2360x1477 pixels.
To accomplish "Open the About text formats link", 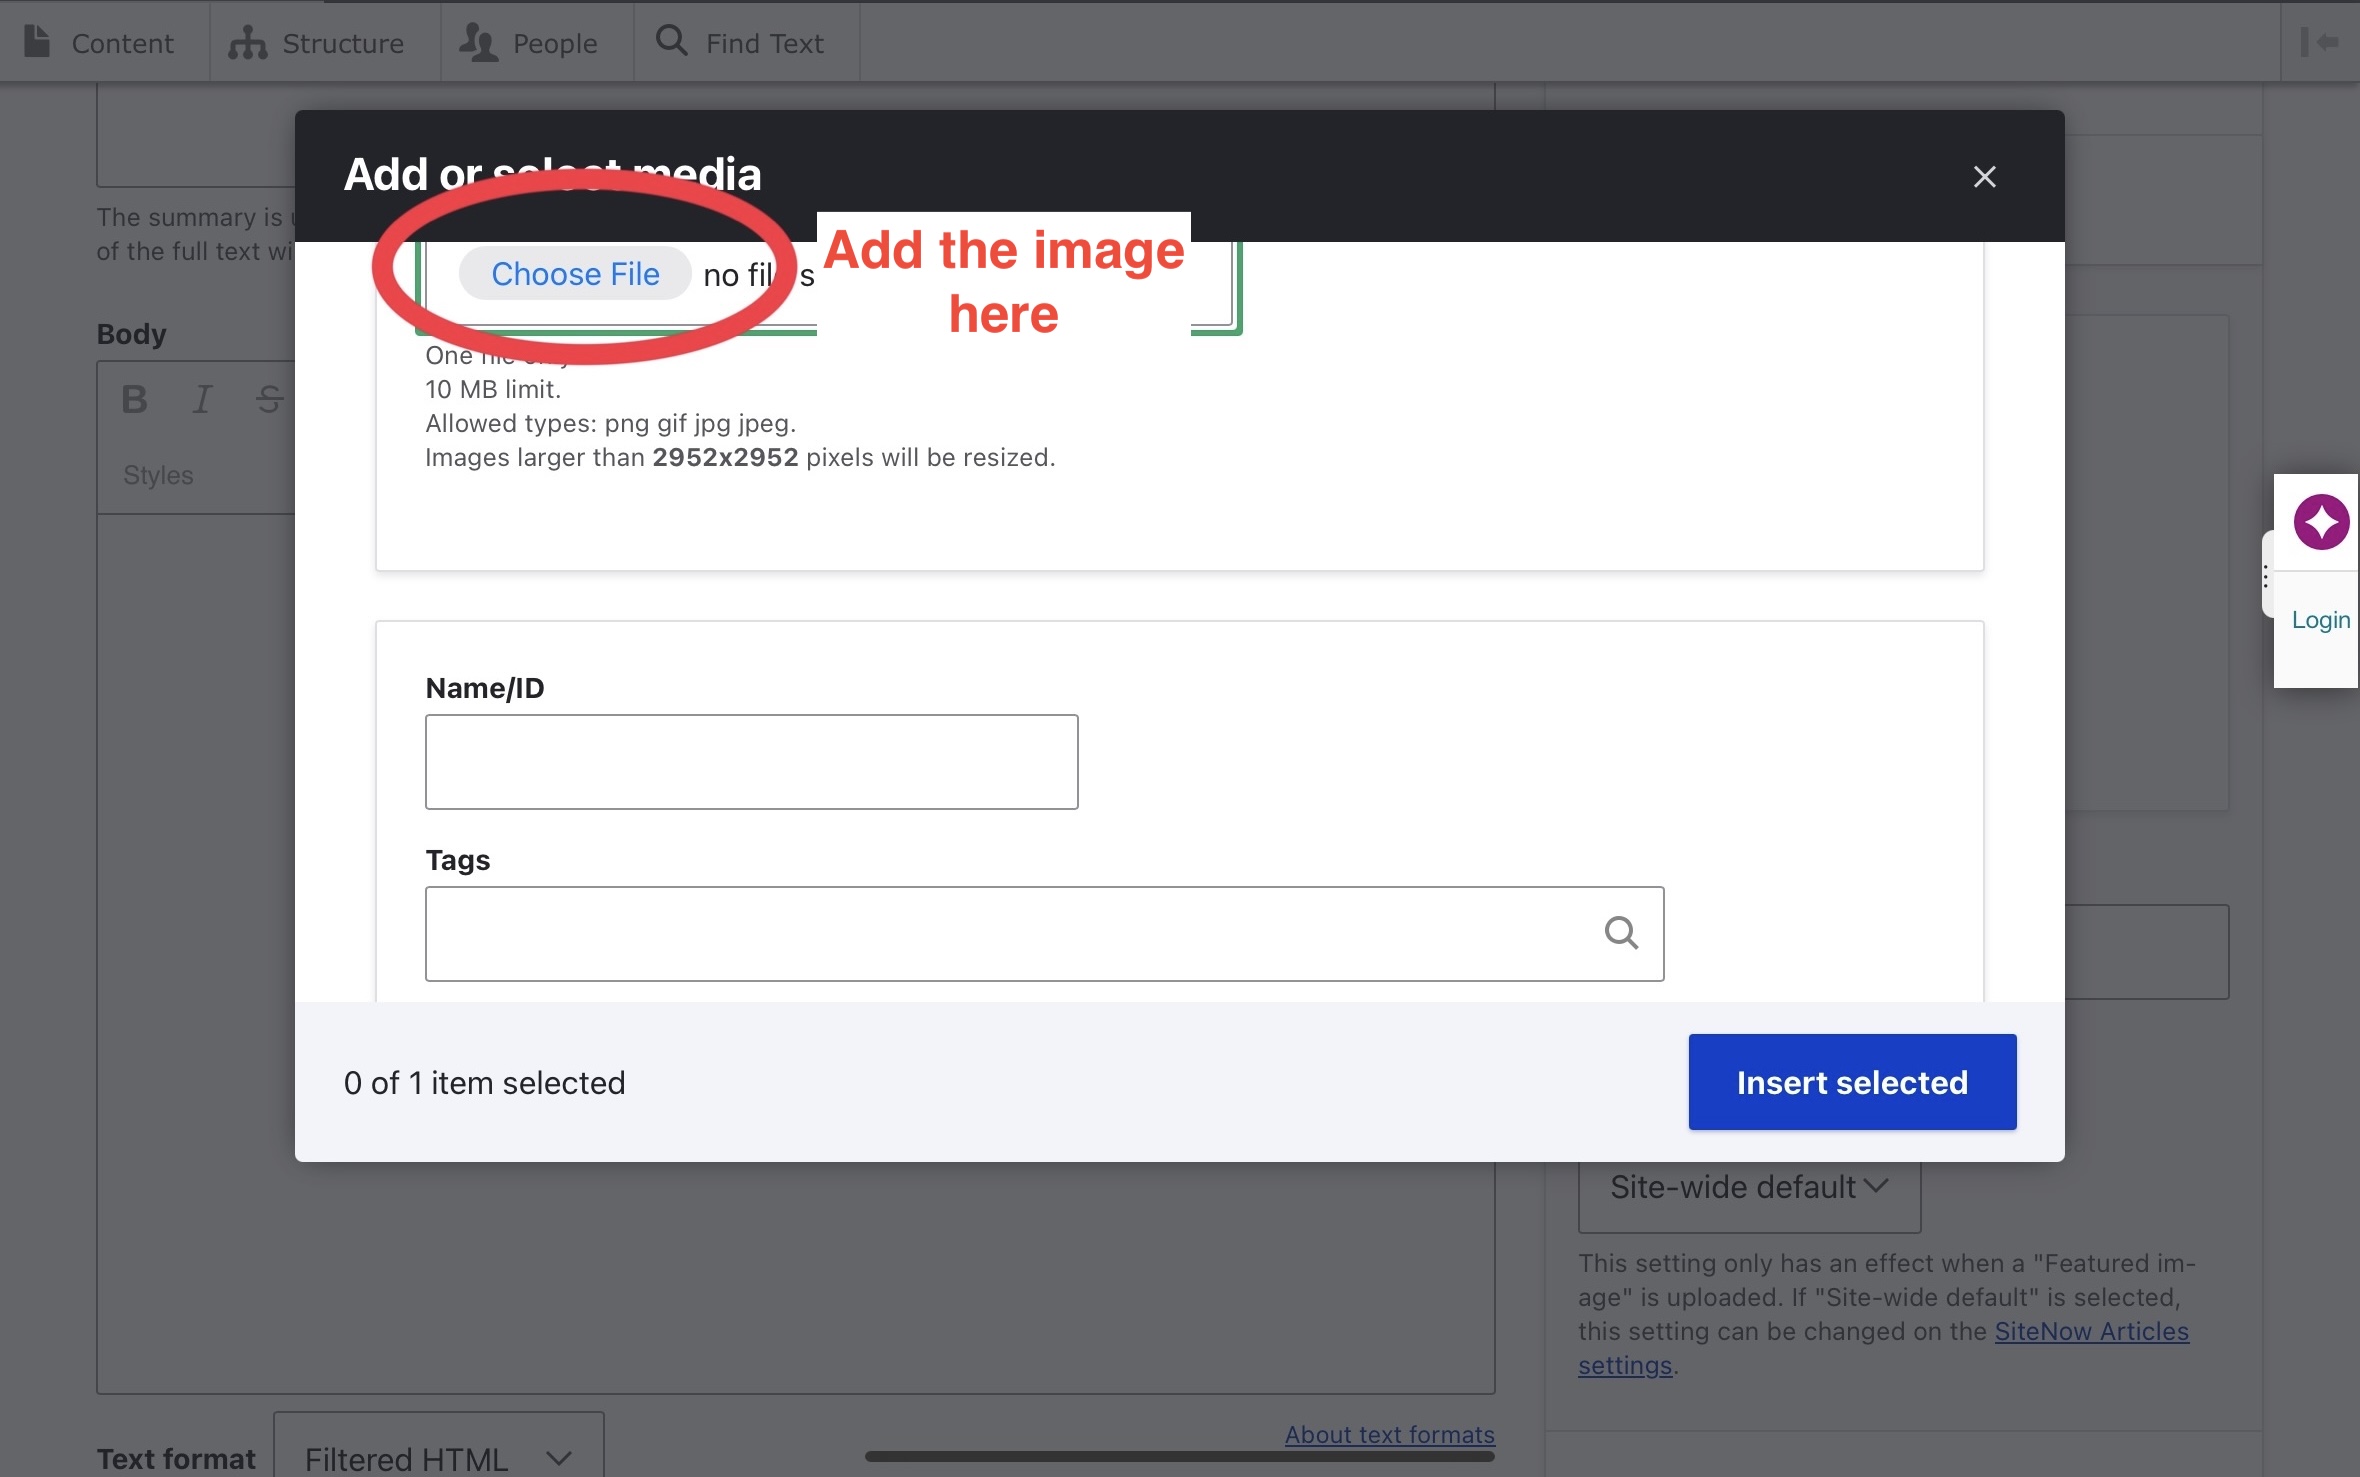I will pyautogui.click(x=1388, y=1434).
